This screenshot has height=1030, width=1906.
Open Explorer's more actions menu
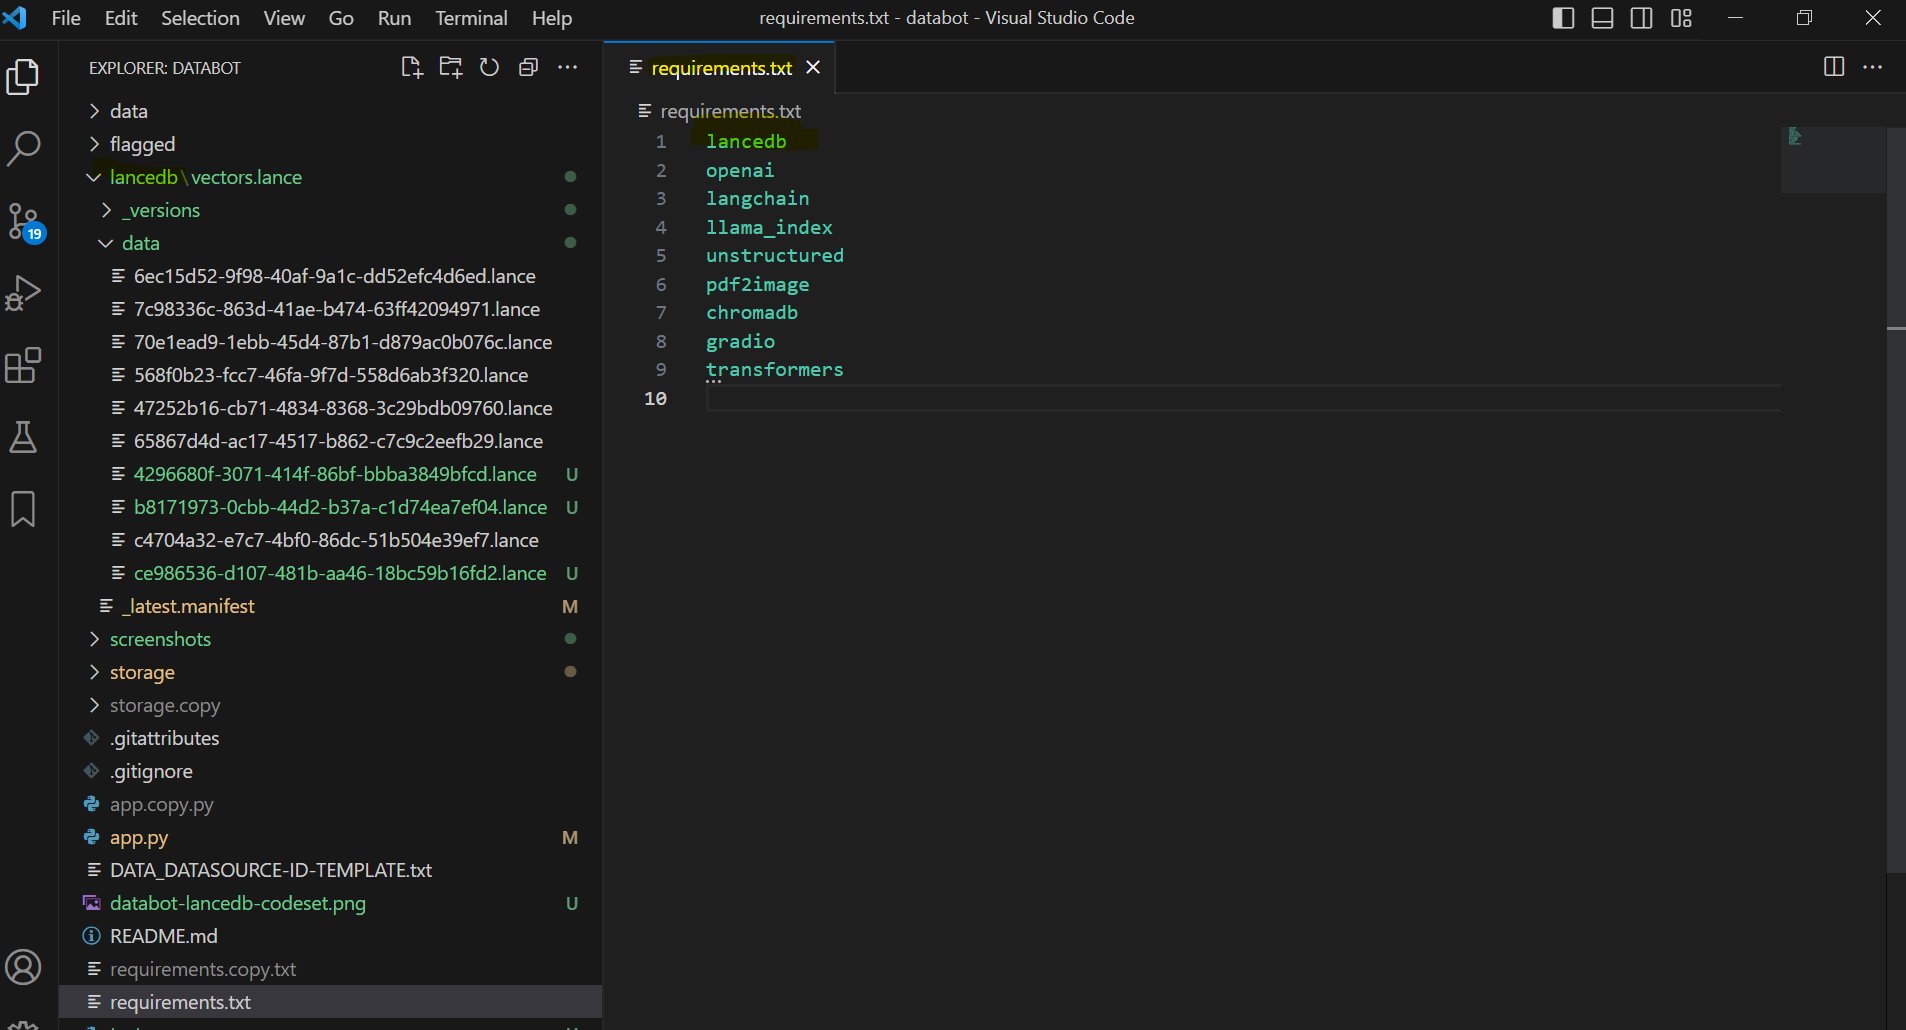[567, 67]
